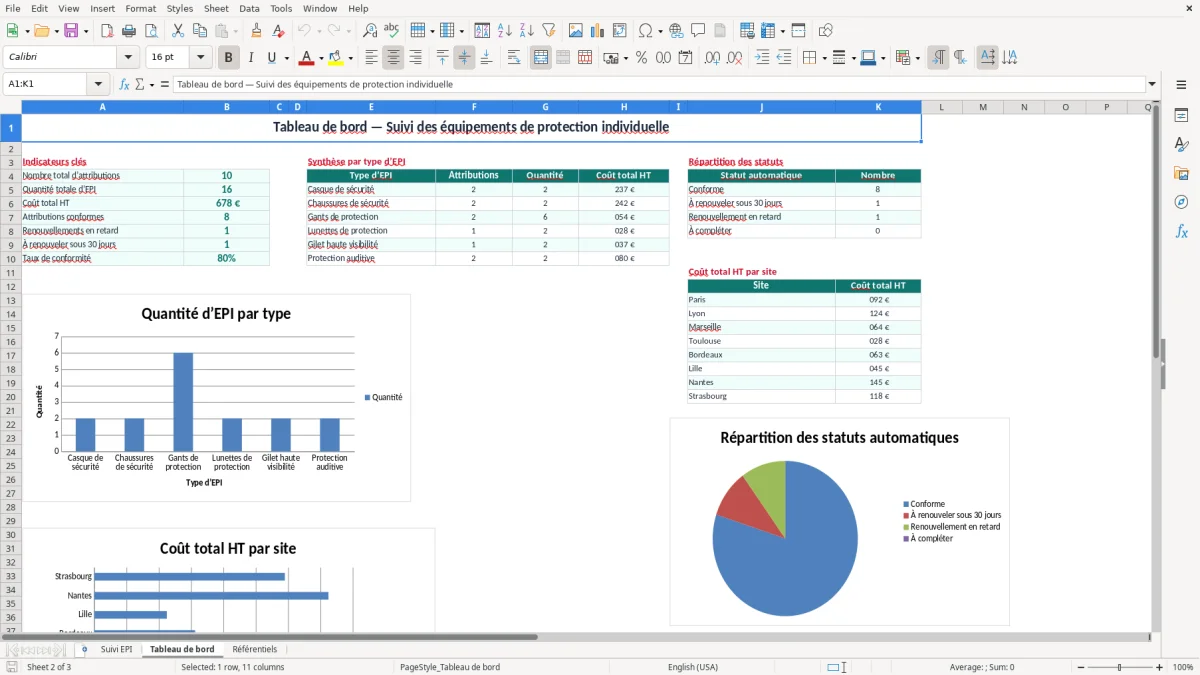
Task: Format selection as date
Action: coord(685,58)
